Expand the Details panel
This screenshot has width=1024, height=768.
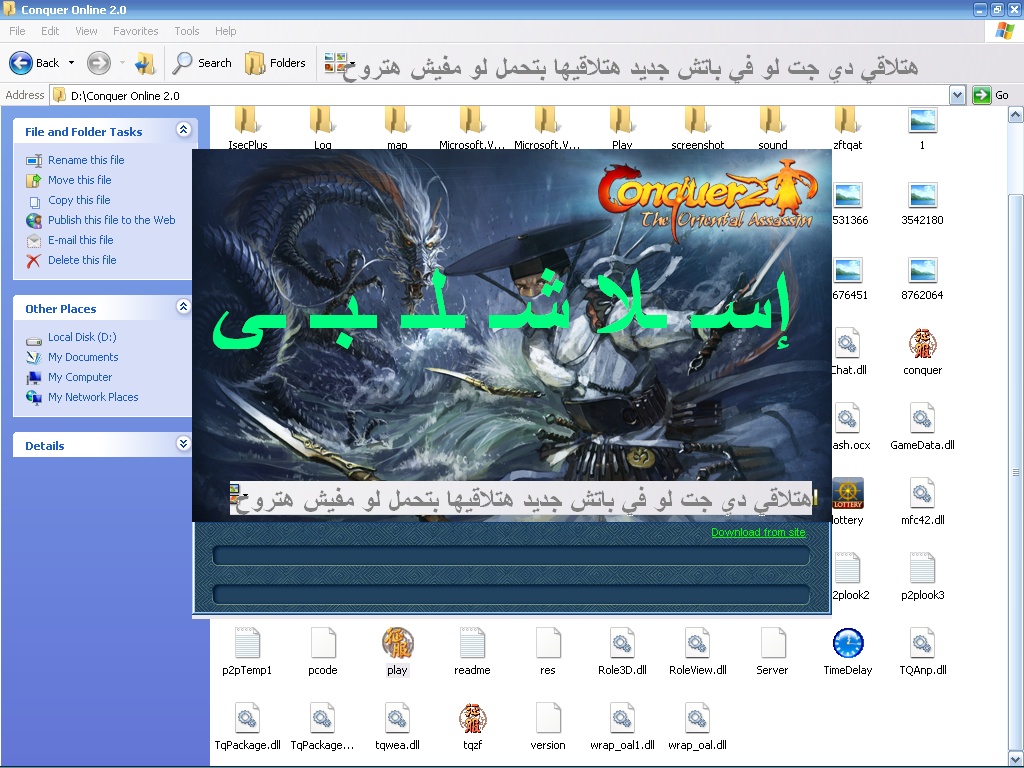point(184,444)
